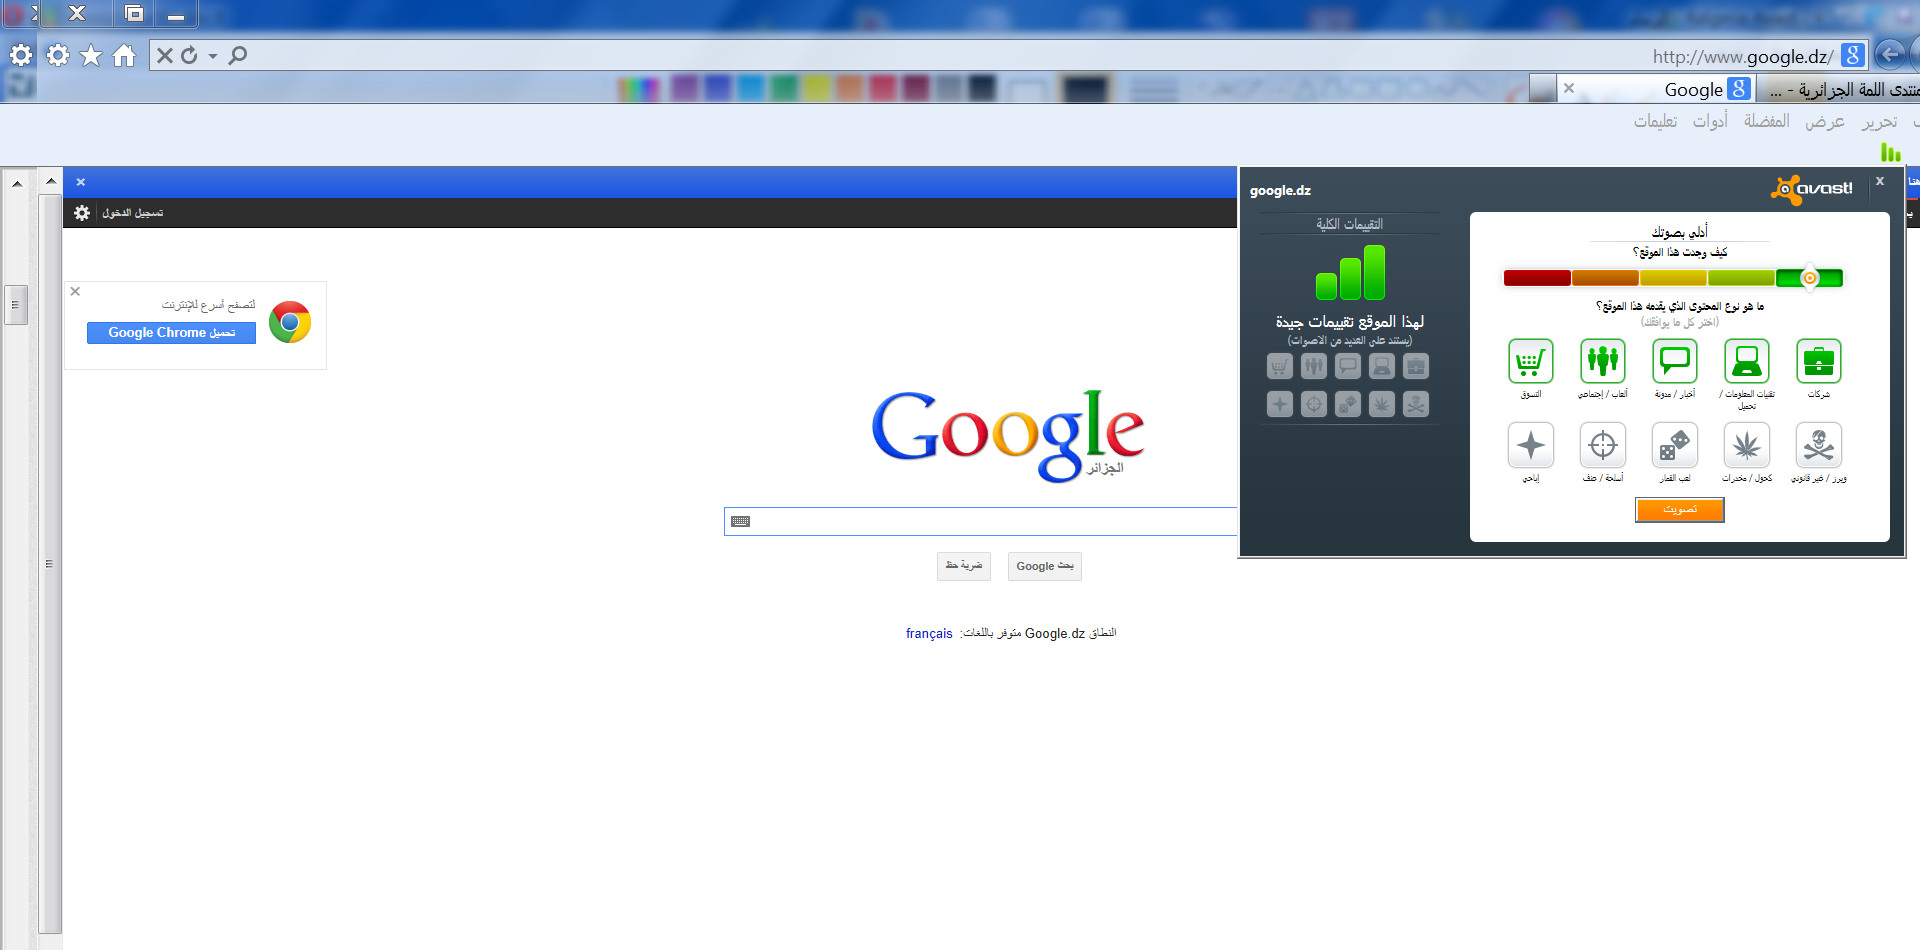Open favorites with the star icon
Image resolution: width=1920 pixels, height=950 pixels.
pos(91,56)
